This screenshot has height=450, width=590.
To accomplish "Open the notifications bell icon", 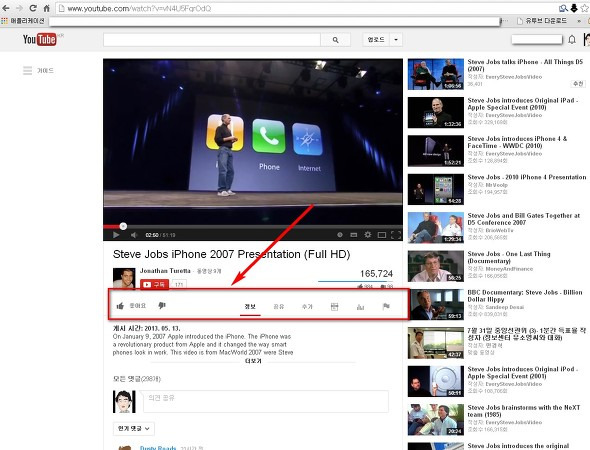I will coord(572,39).
